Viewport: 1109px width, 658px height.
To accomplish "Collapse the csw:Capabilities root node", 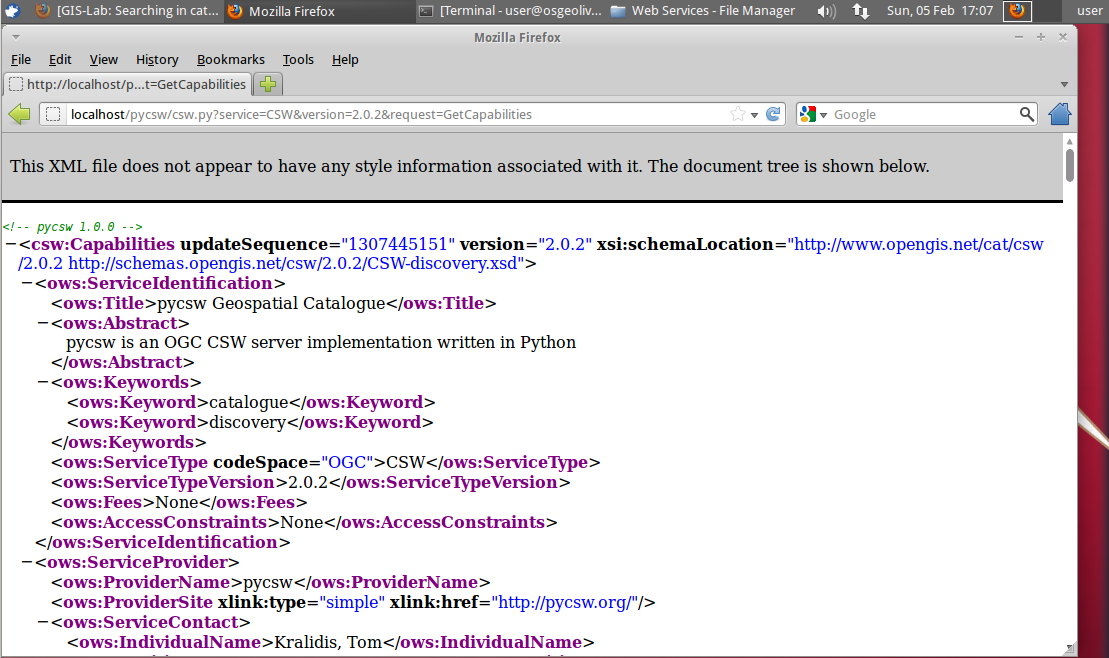I will click(x=11, y=244).
